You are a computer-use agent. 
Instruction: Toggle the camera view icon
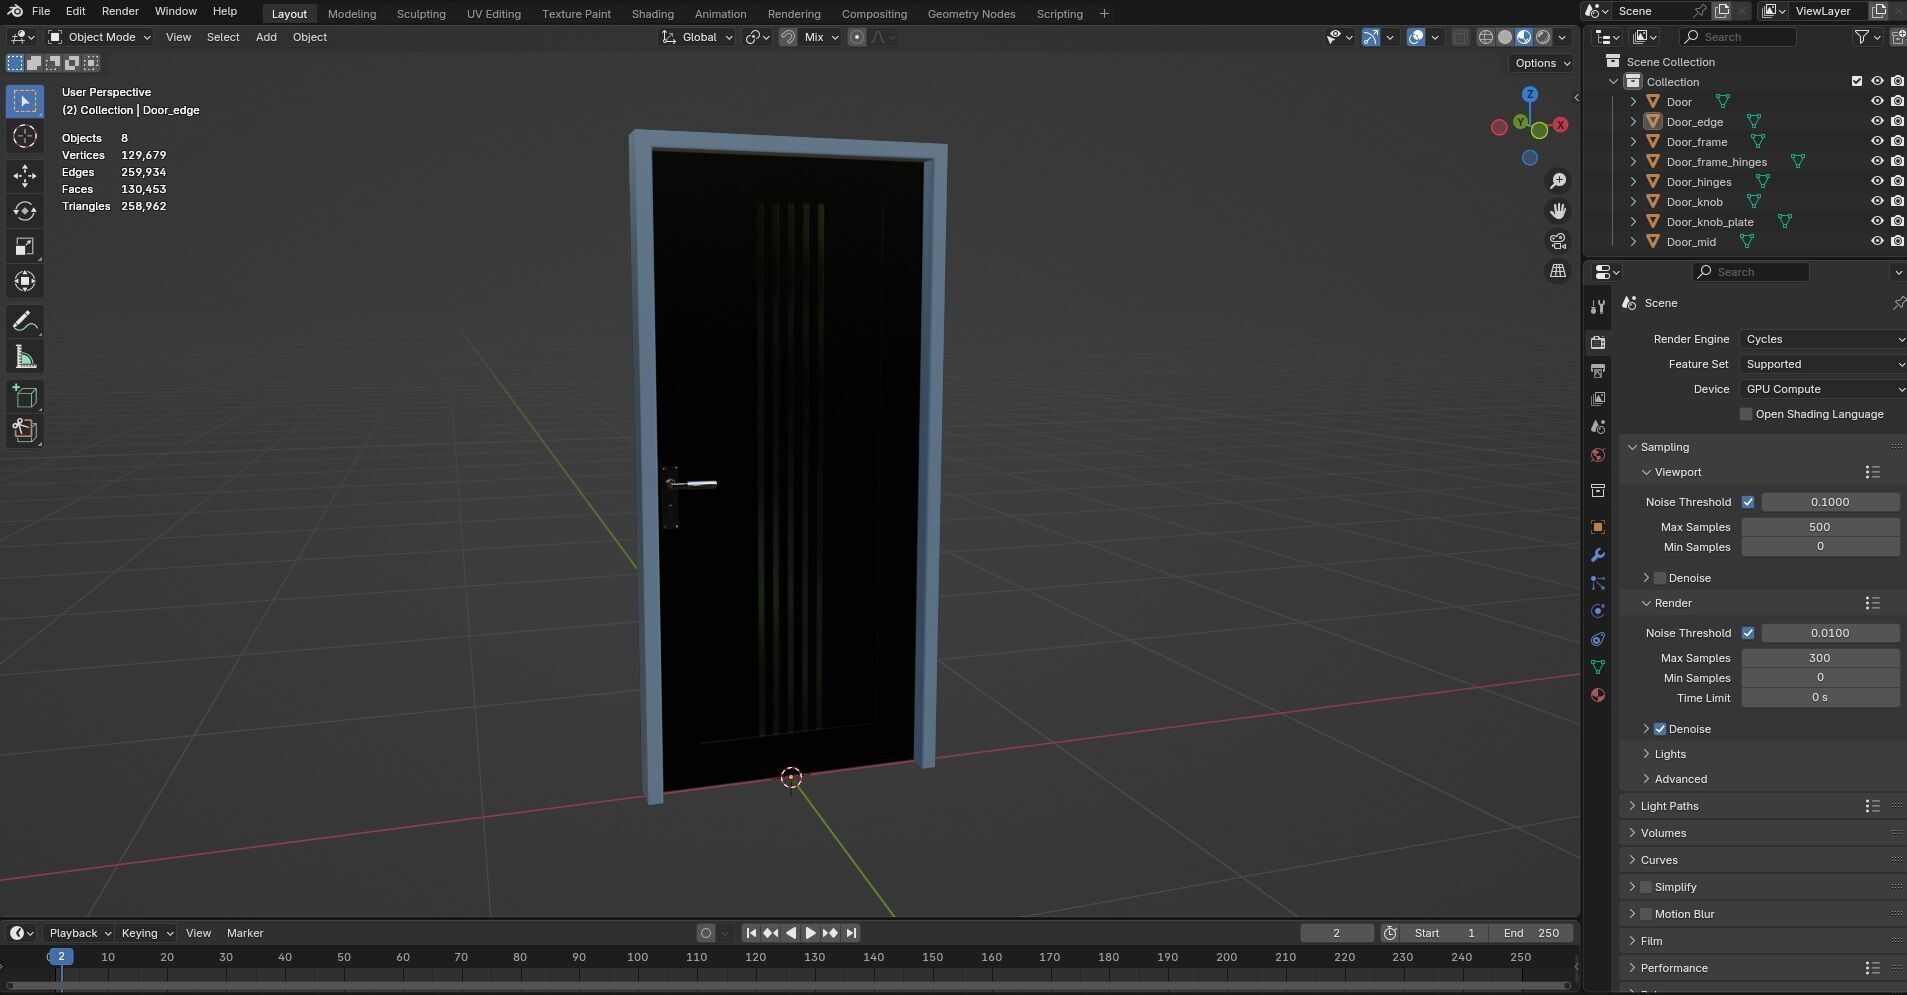point(1558,241)
